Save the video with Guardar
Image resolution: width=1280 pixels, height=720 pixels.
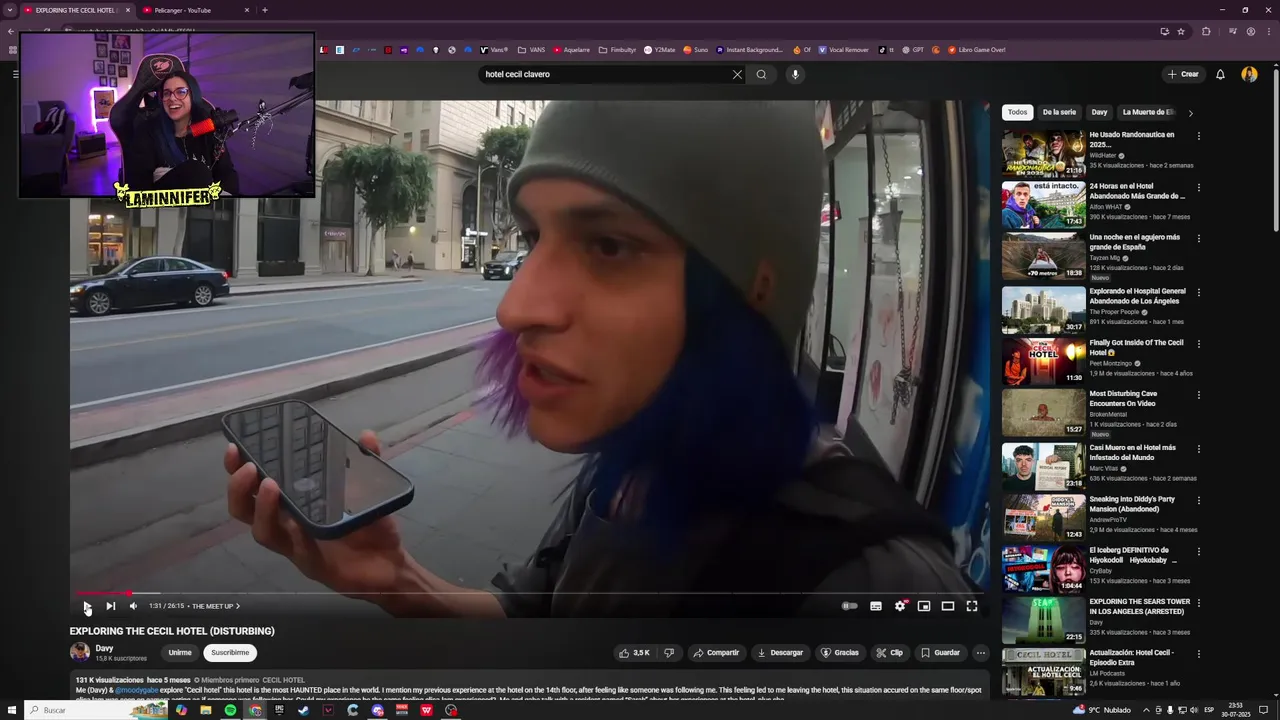[x=940, y=653]
